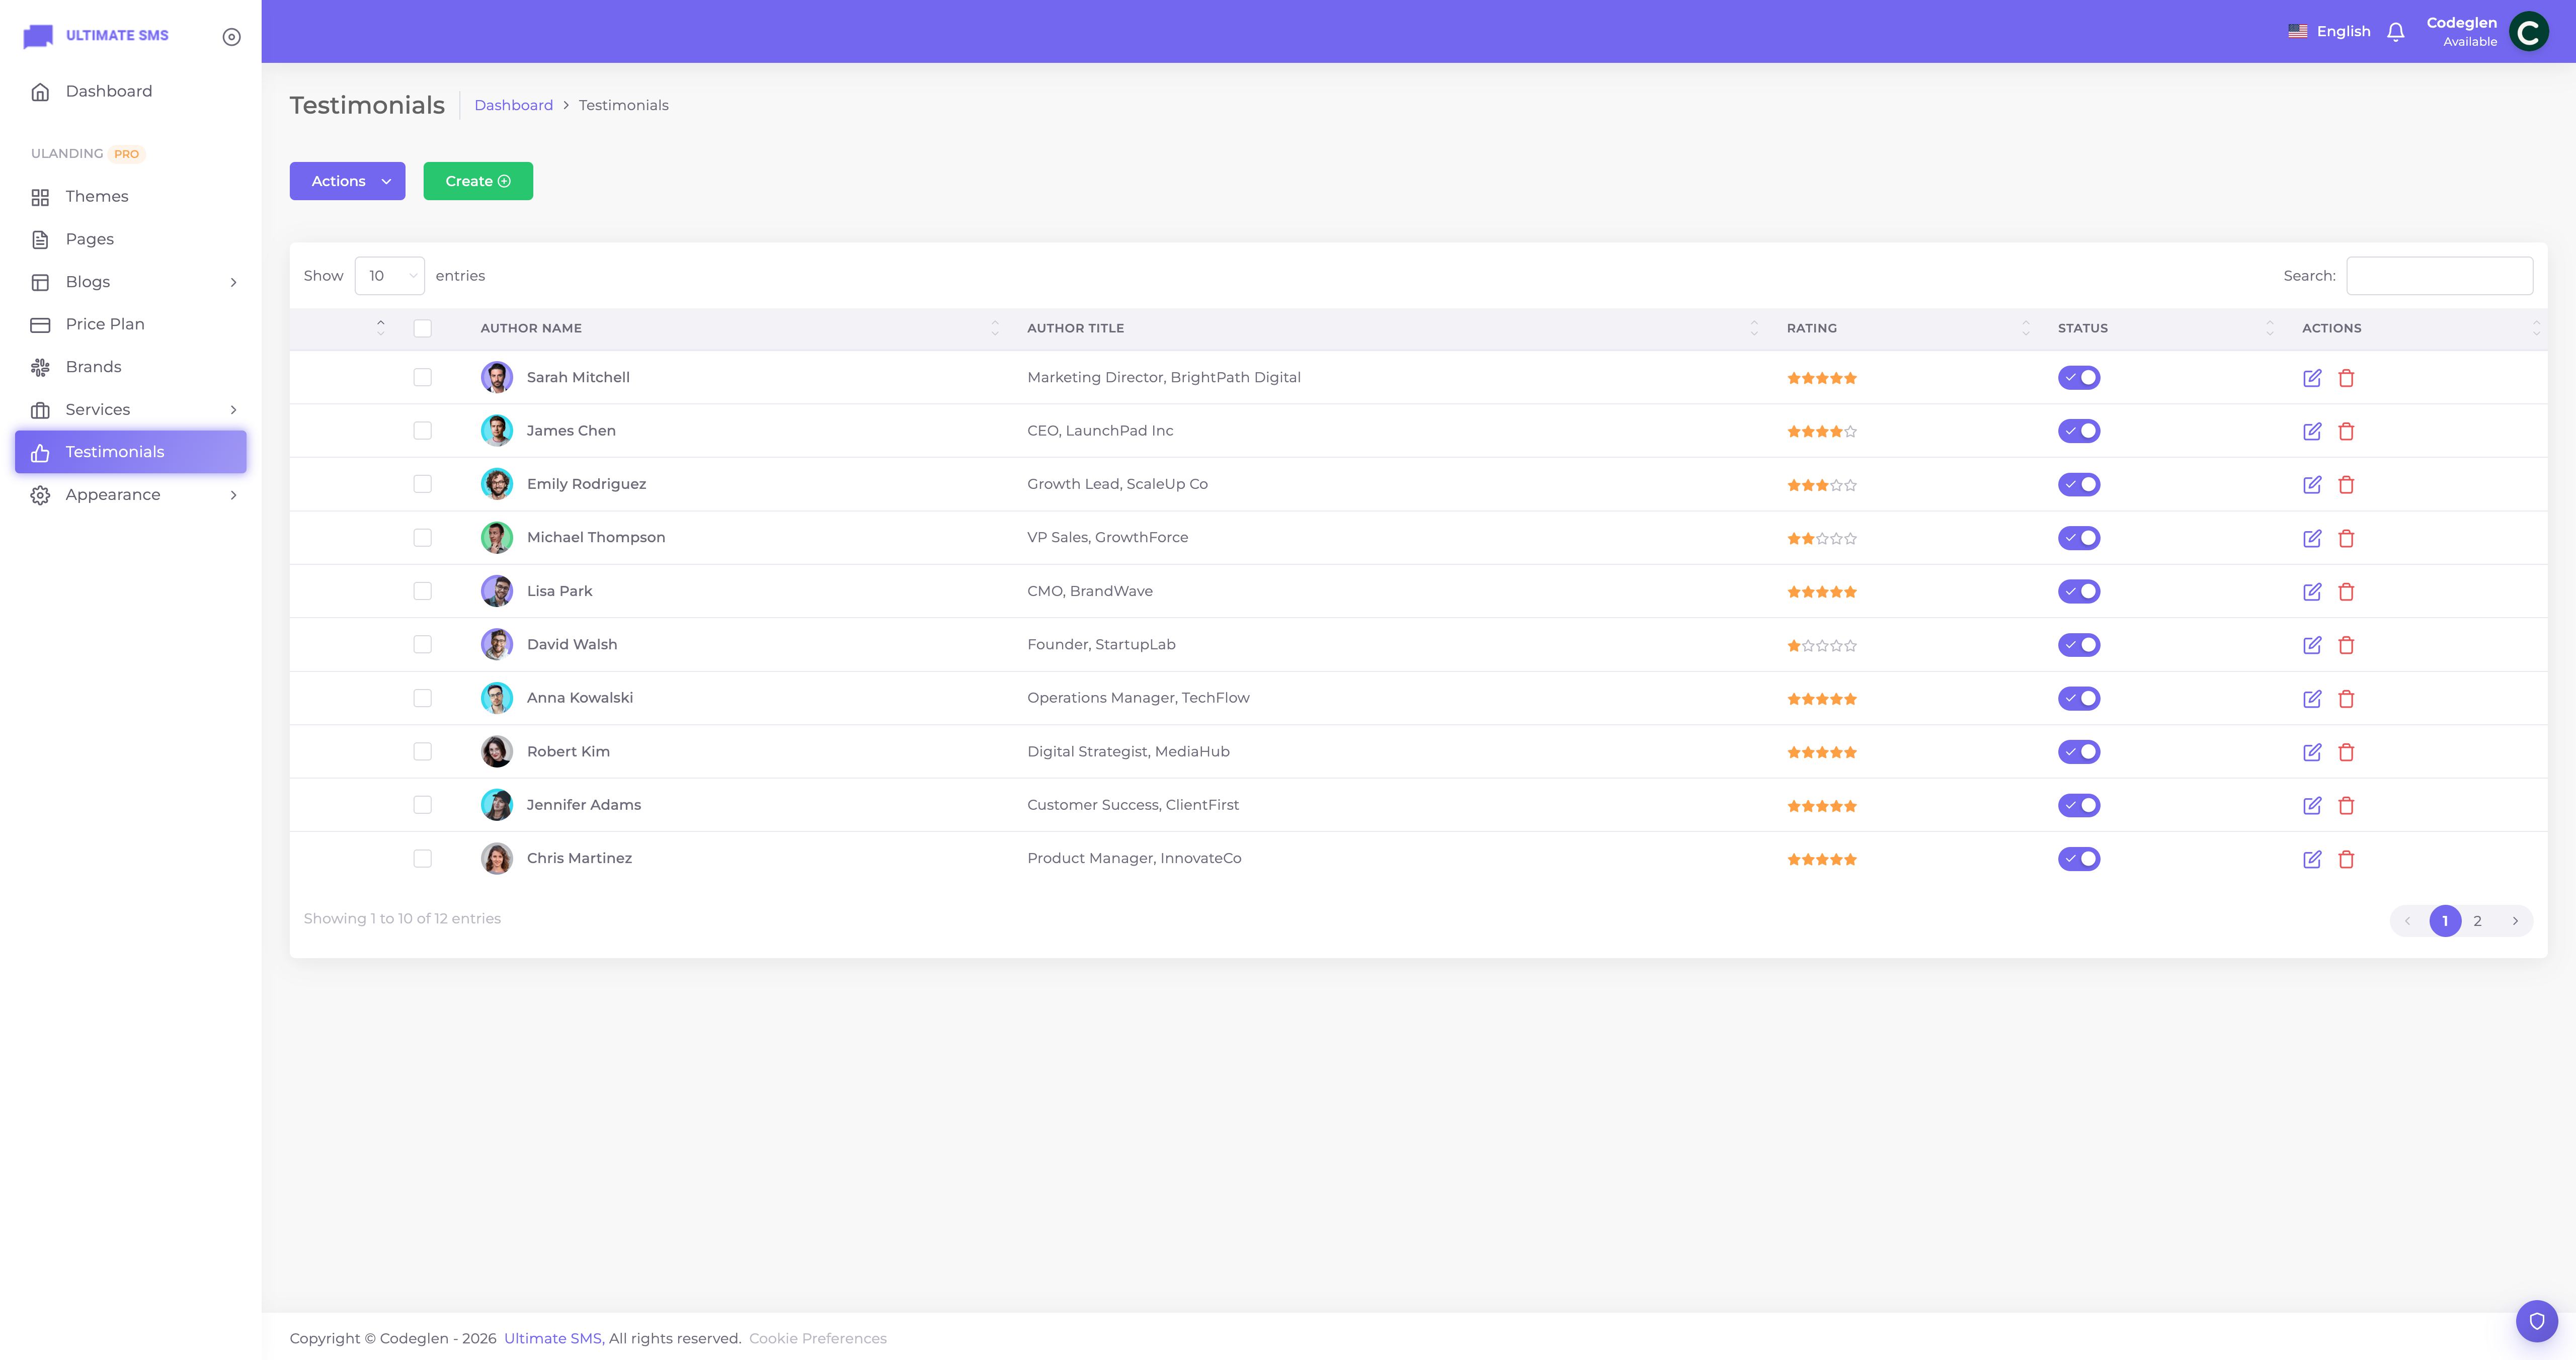Screen dimensions: 2576x1360
Task: Check the select-all header checkbox
Action: pos(423,328)
